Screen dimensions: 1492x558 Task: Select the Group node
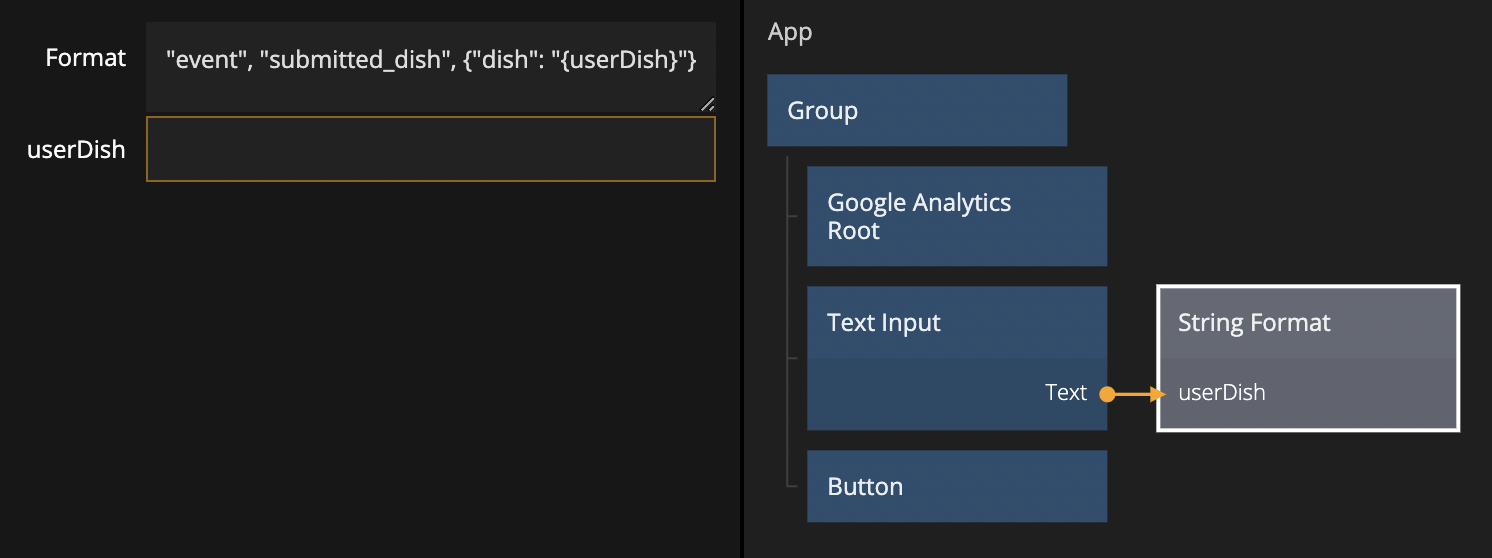[x=916, y=110]
